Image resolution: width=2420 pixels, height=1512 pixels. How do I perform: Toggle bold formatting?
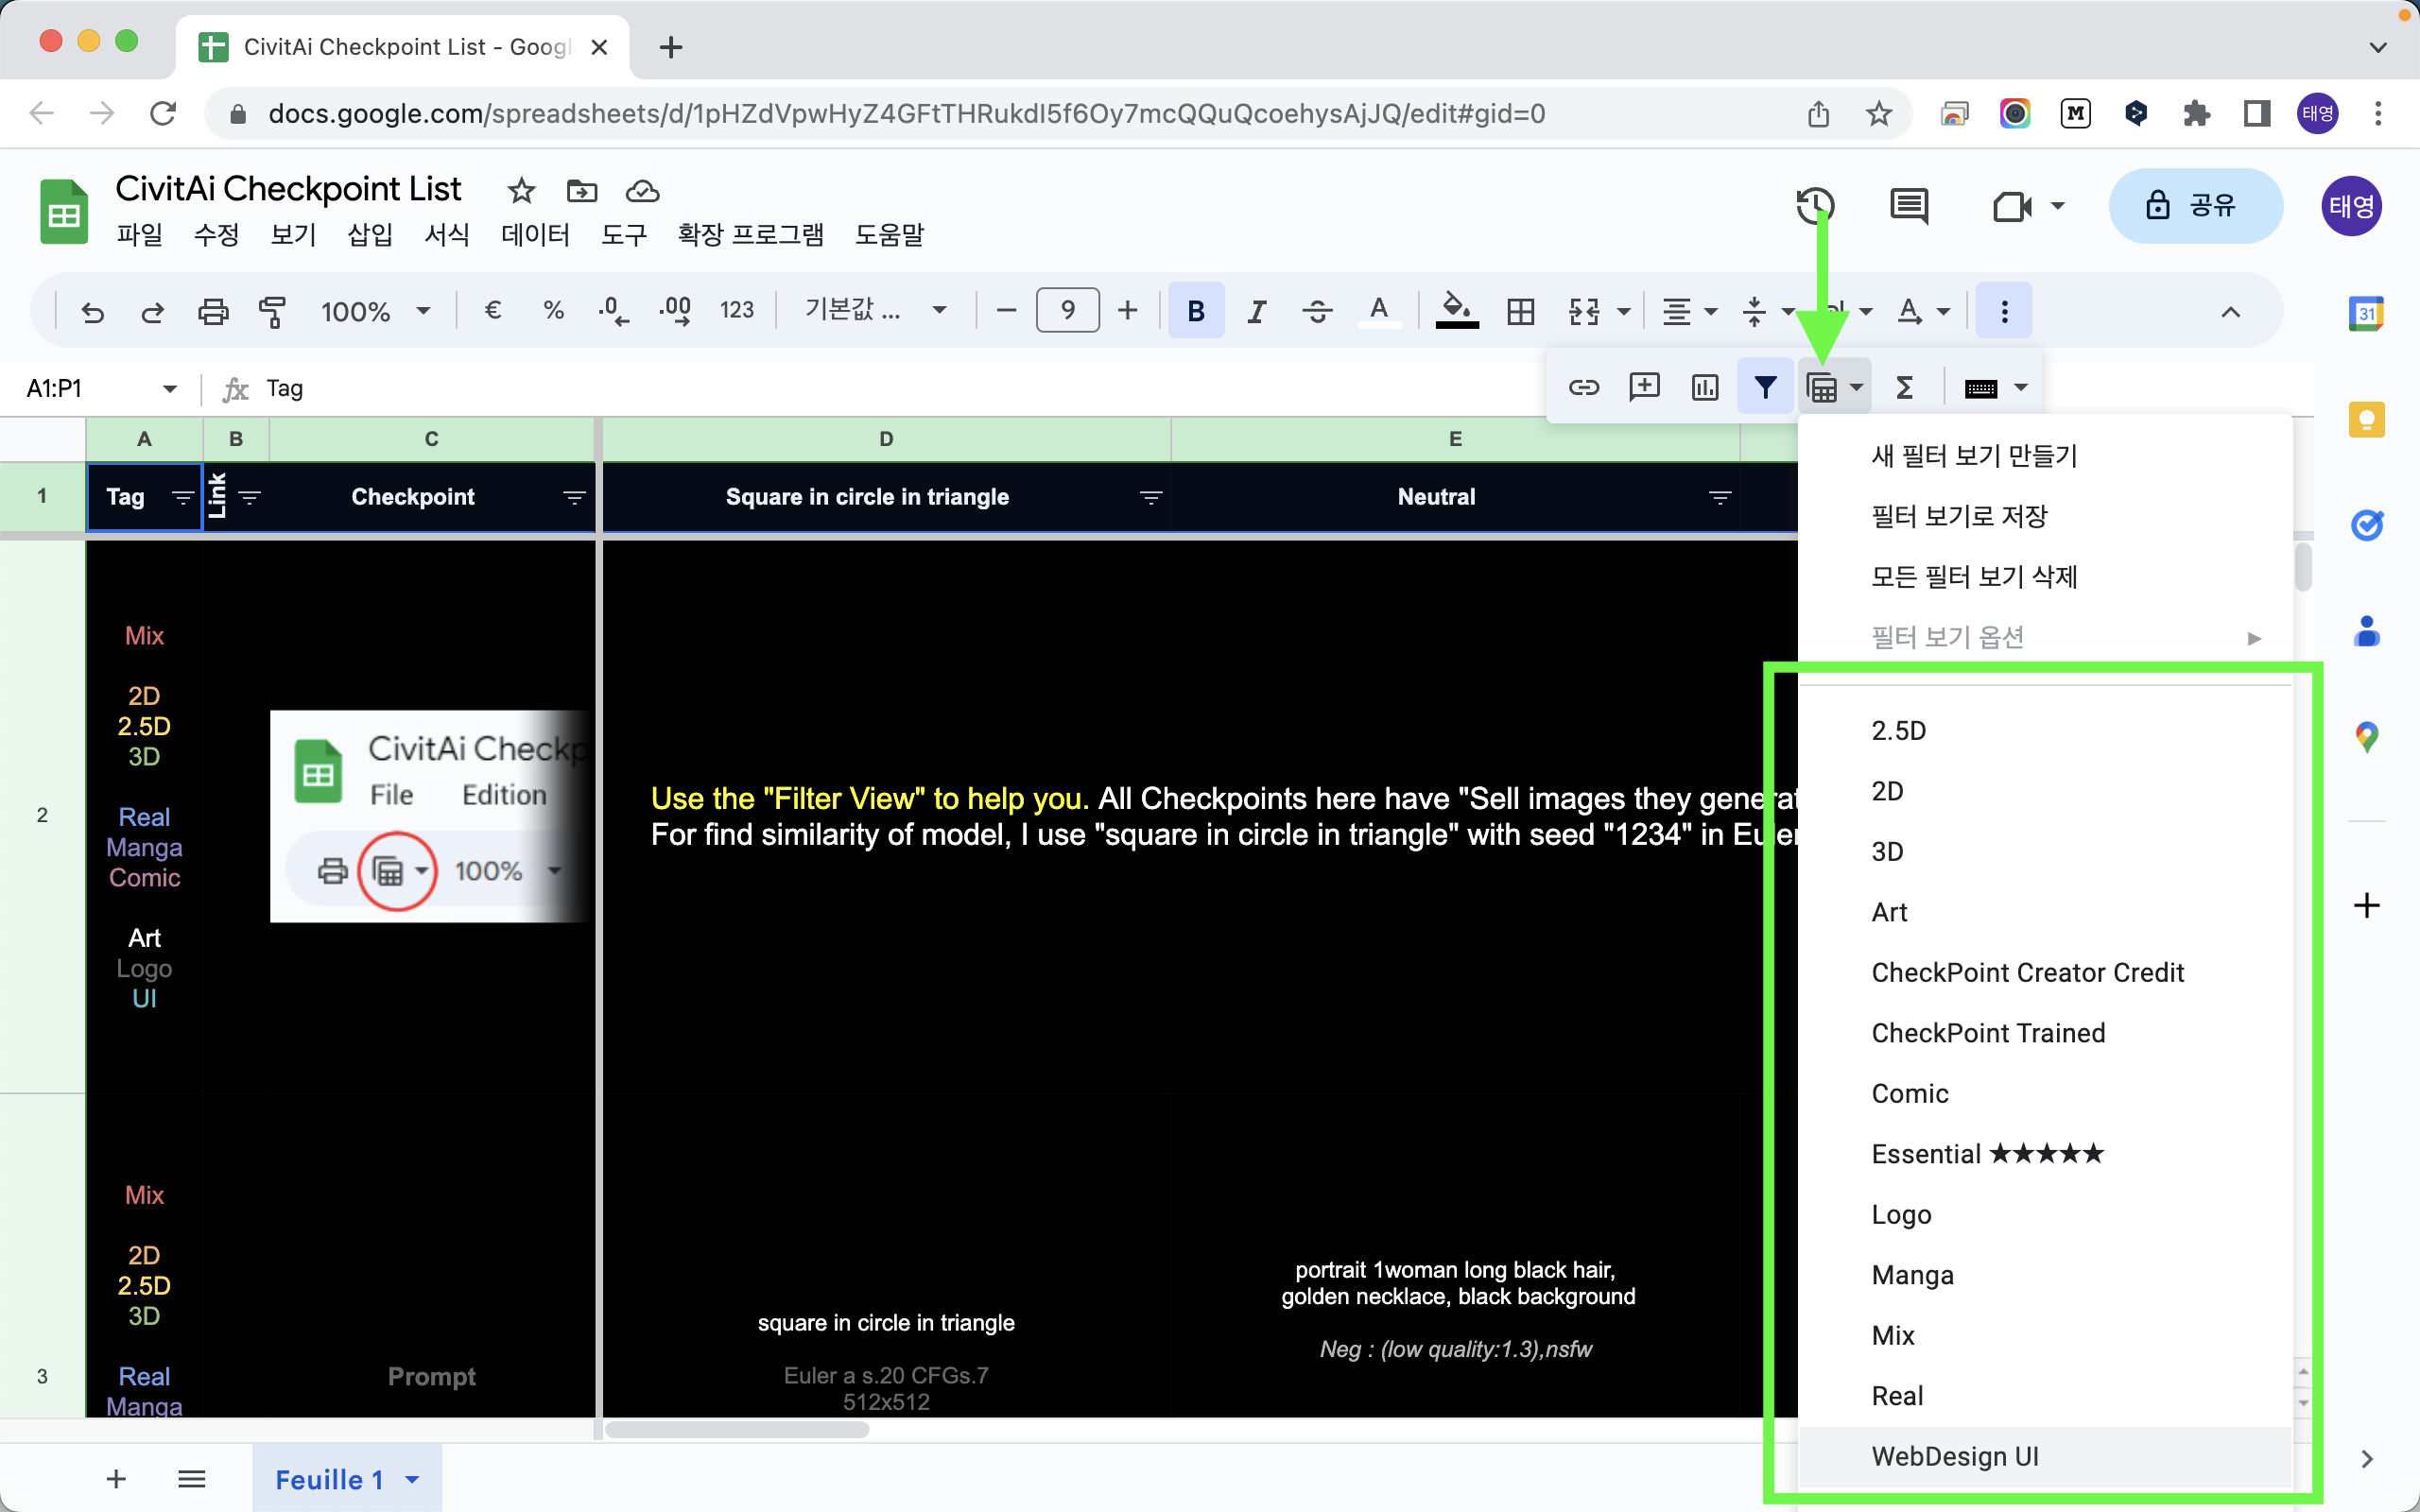click(1196, 311)
